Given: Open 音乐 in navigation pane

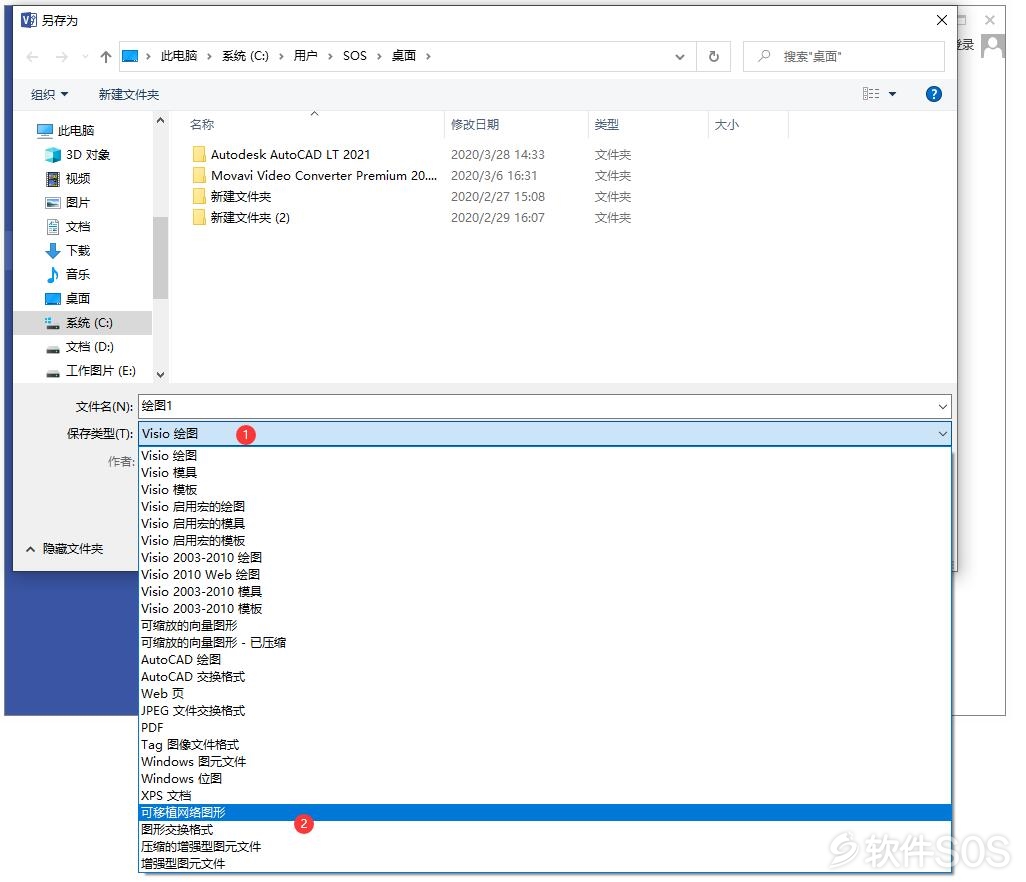Looking at the screenshot, I should 78,275.
